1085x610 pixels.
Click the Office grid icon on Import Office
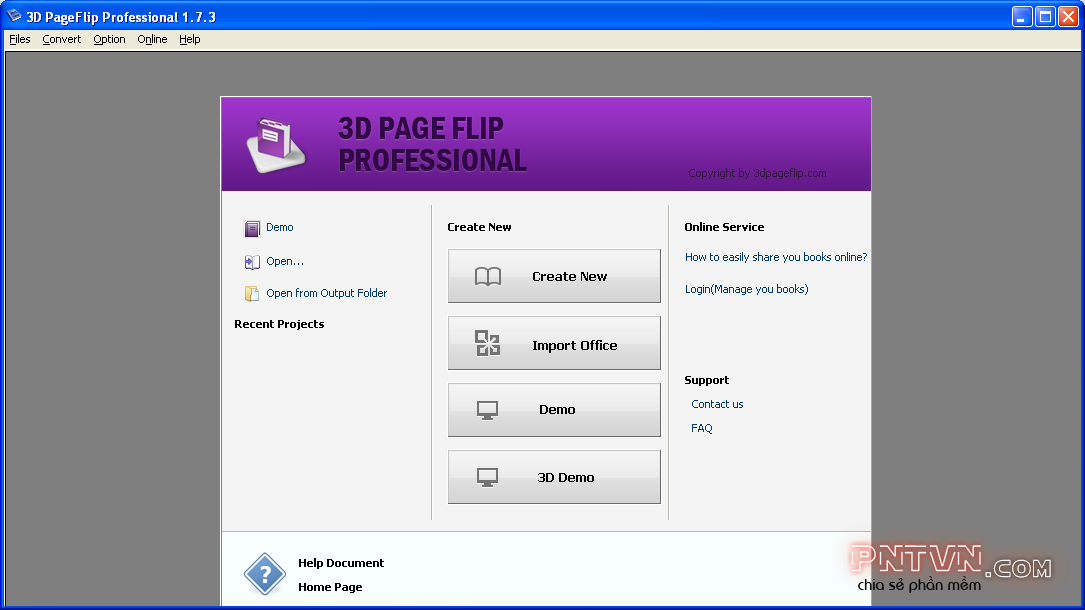coord(488,343)
